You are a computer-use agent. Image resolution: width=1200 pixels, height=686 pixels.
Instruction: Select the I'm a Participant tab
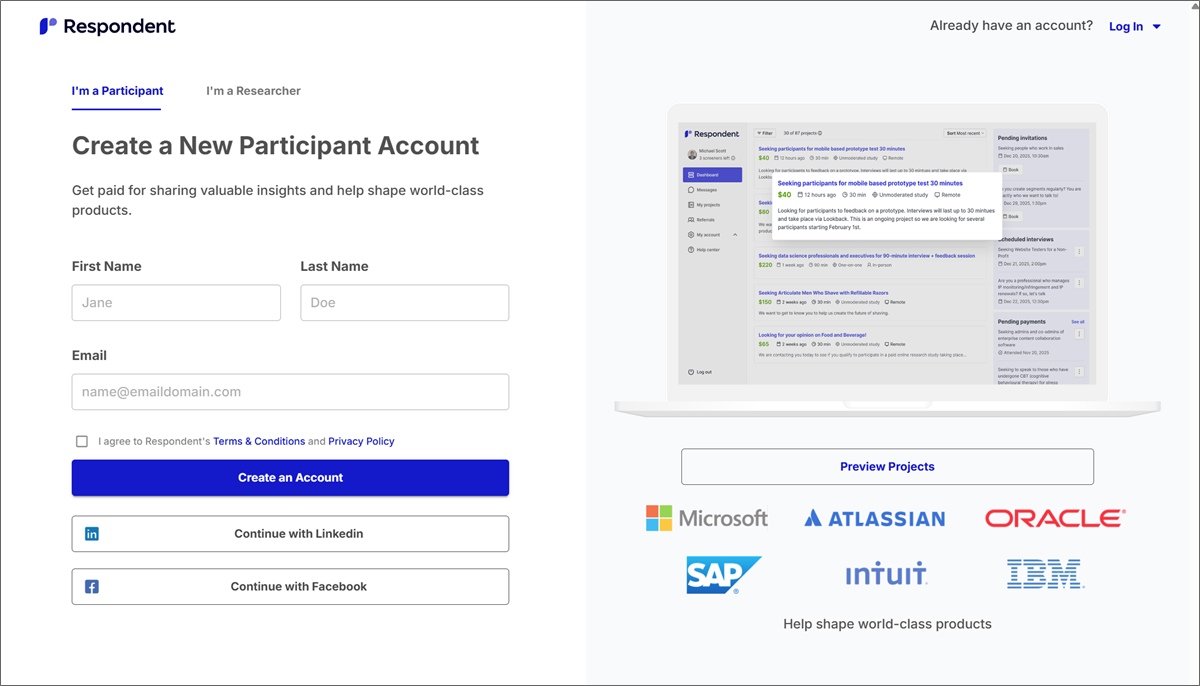(117, 90)
